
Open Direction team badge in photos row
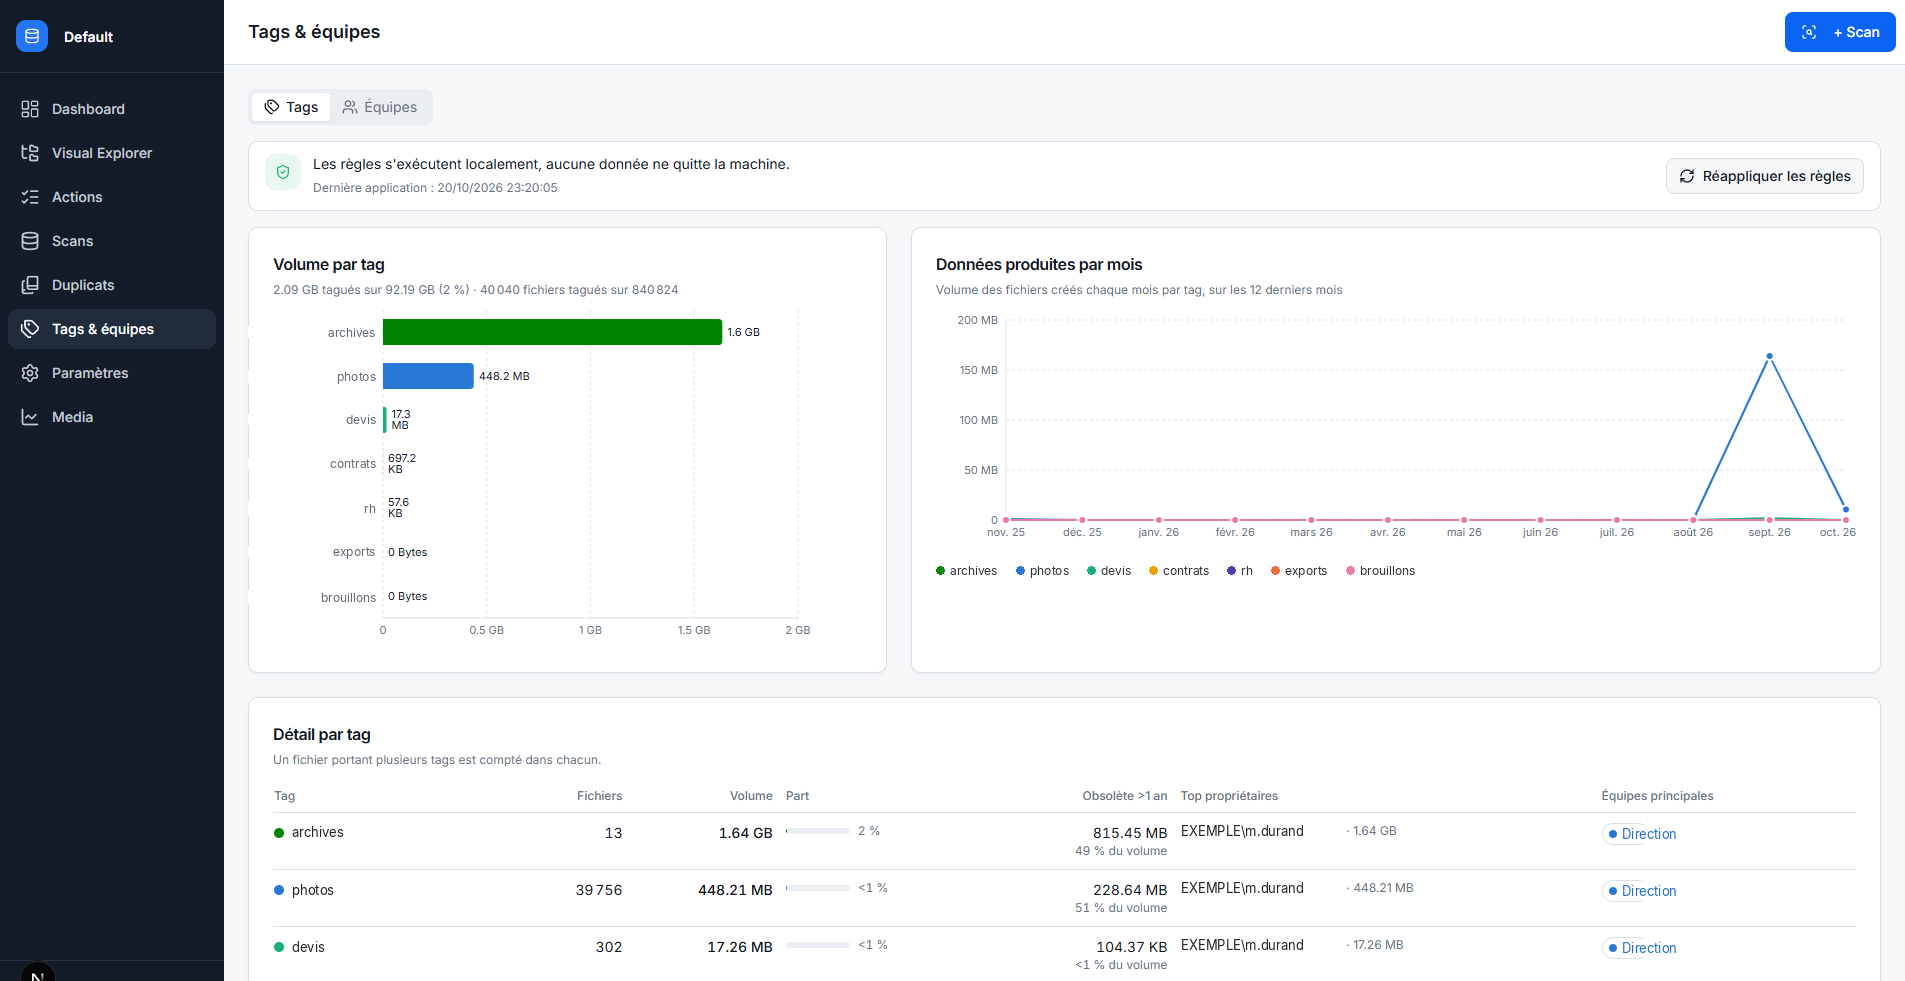click(x=1641, y=891)
